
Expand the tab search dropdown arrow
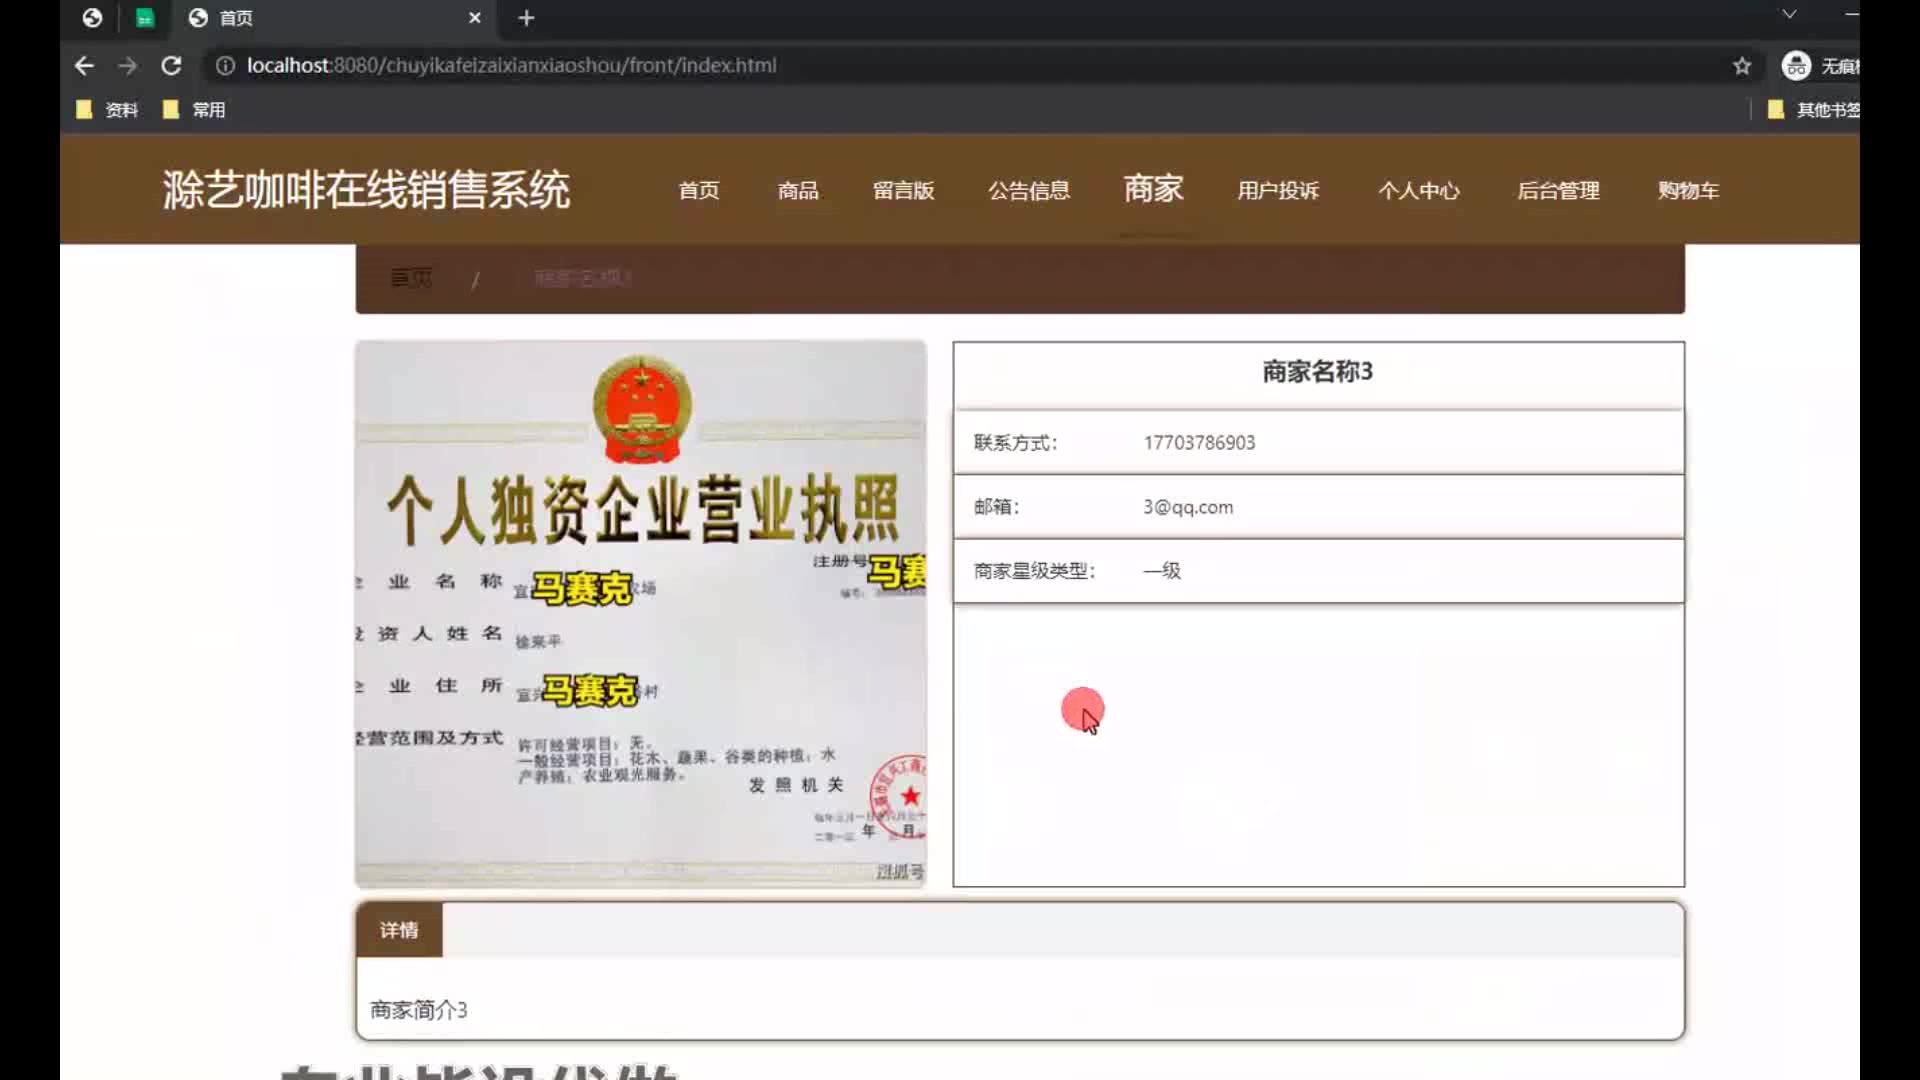point(1789,14)
